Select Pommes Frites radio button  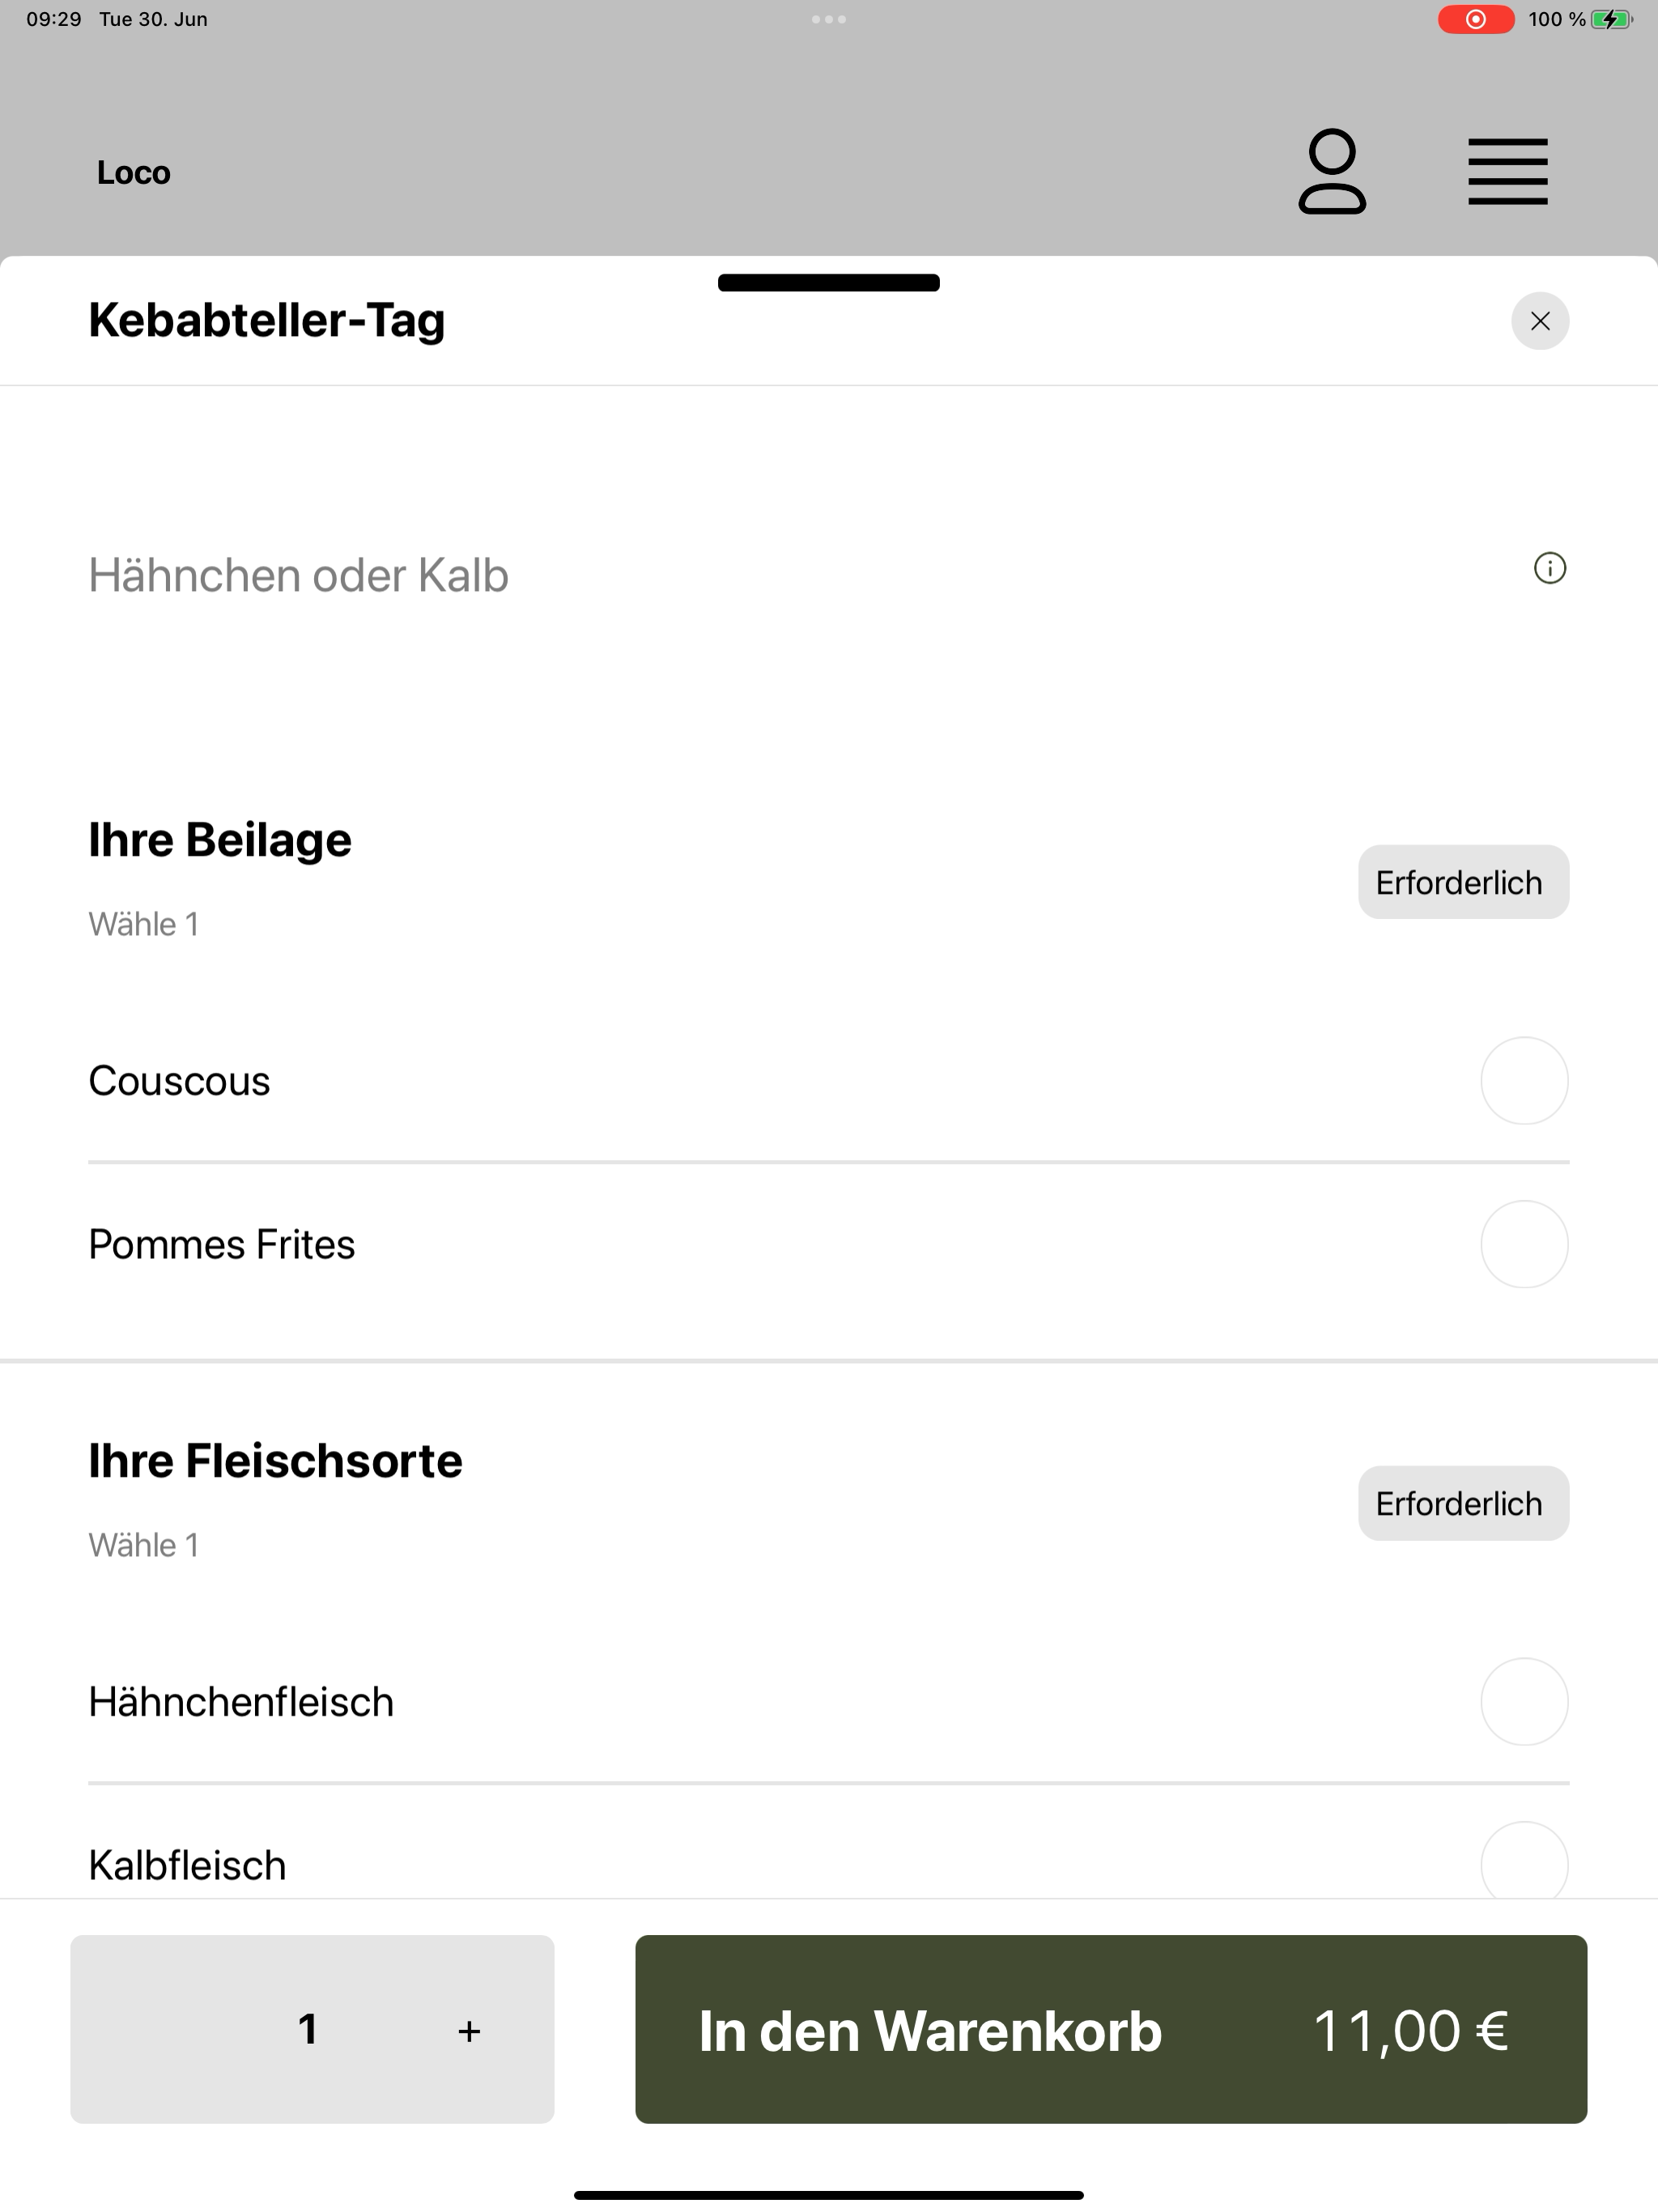pos(1524,1244)
